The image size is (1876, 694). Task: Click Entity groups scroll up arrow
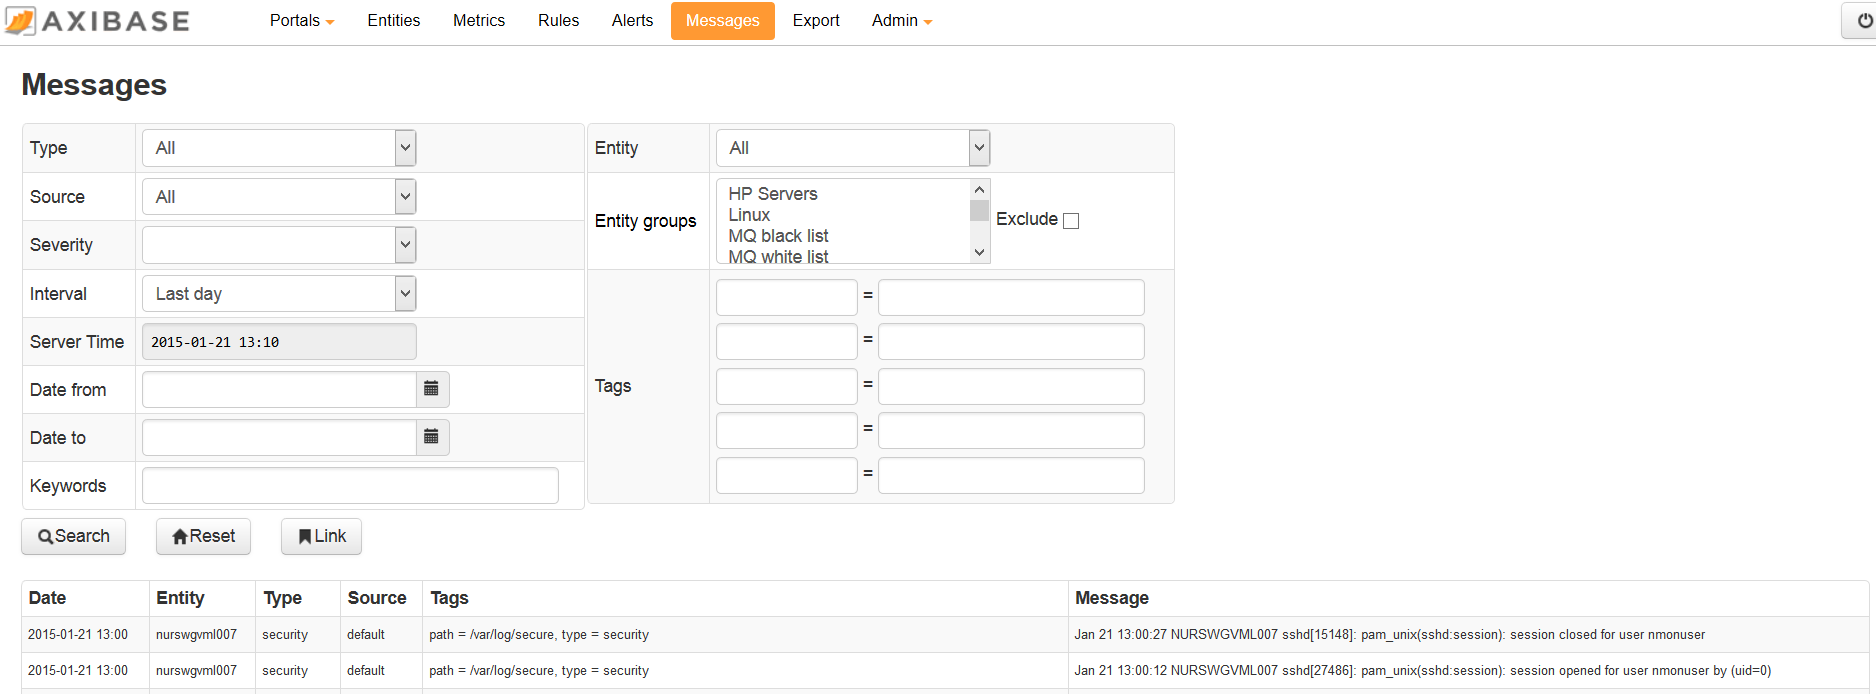click(x=980, y=190)
